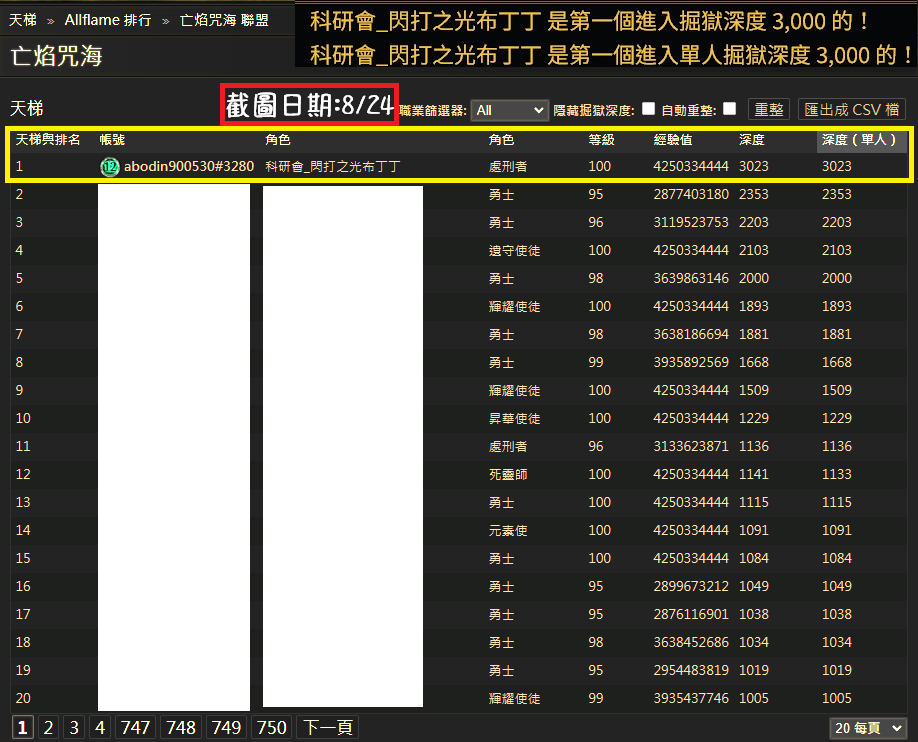
Task: Go to page 4
Action: [100, 727]
